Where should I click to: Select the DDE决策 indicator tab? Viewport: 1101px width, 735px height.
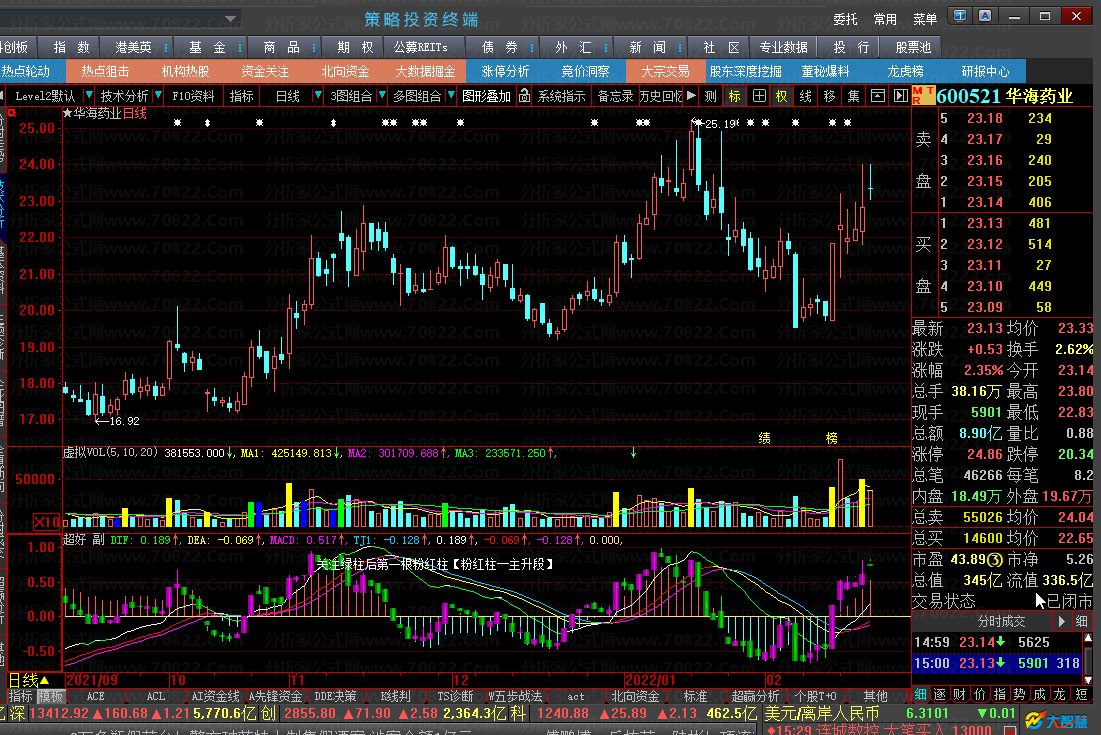[335, 696]
